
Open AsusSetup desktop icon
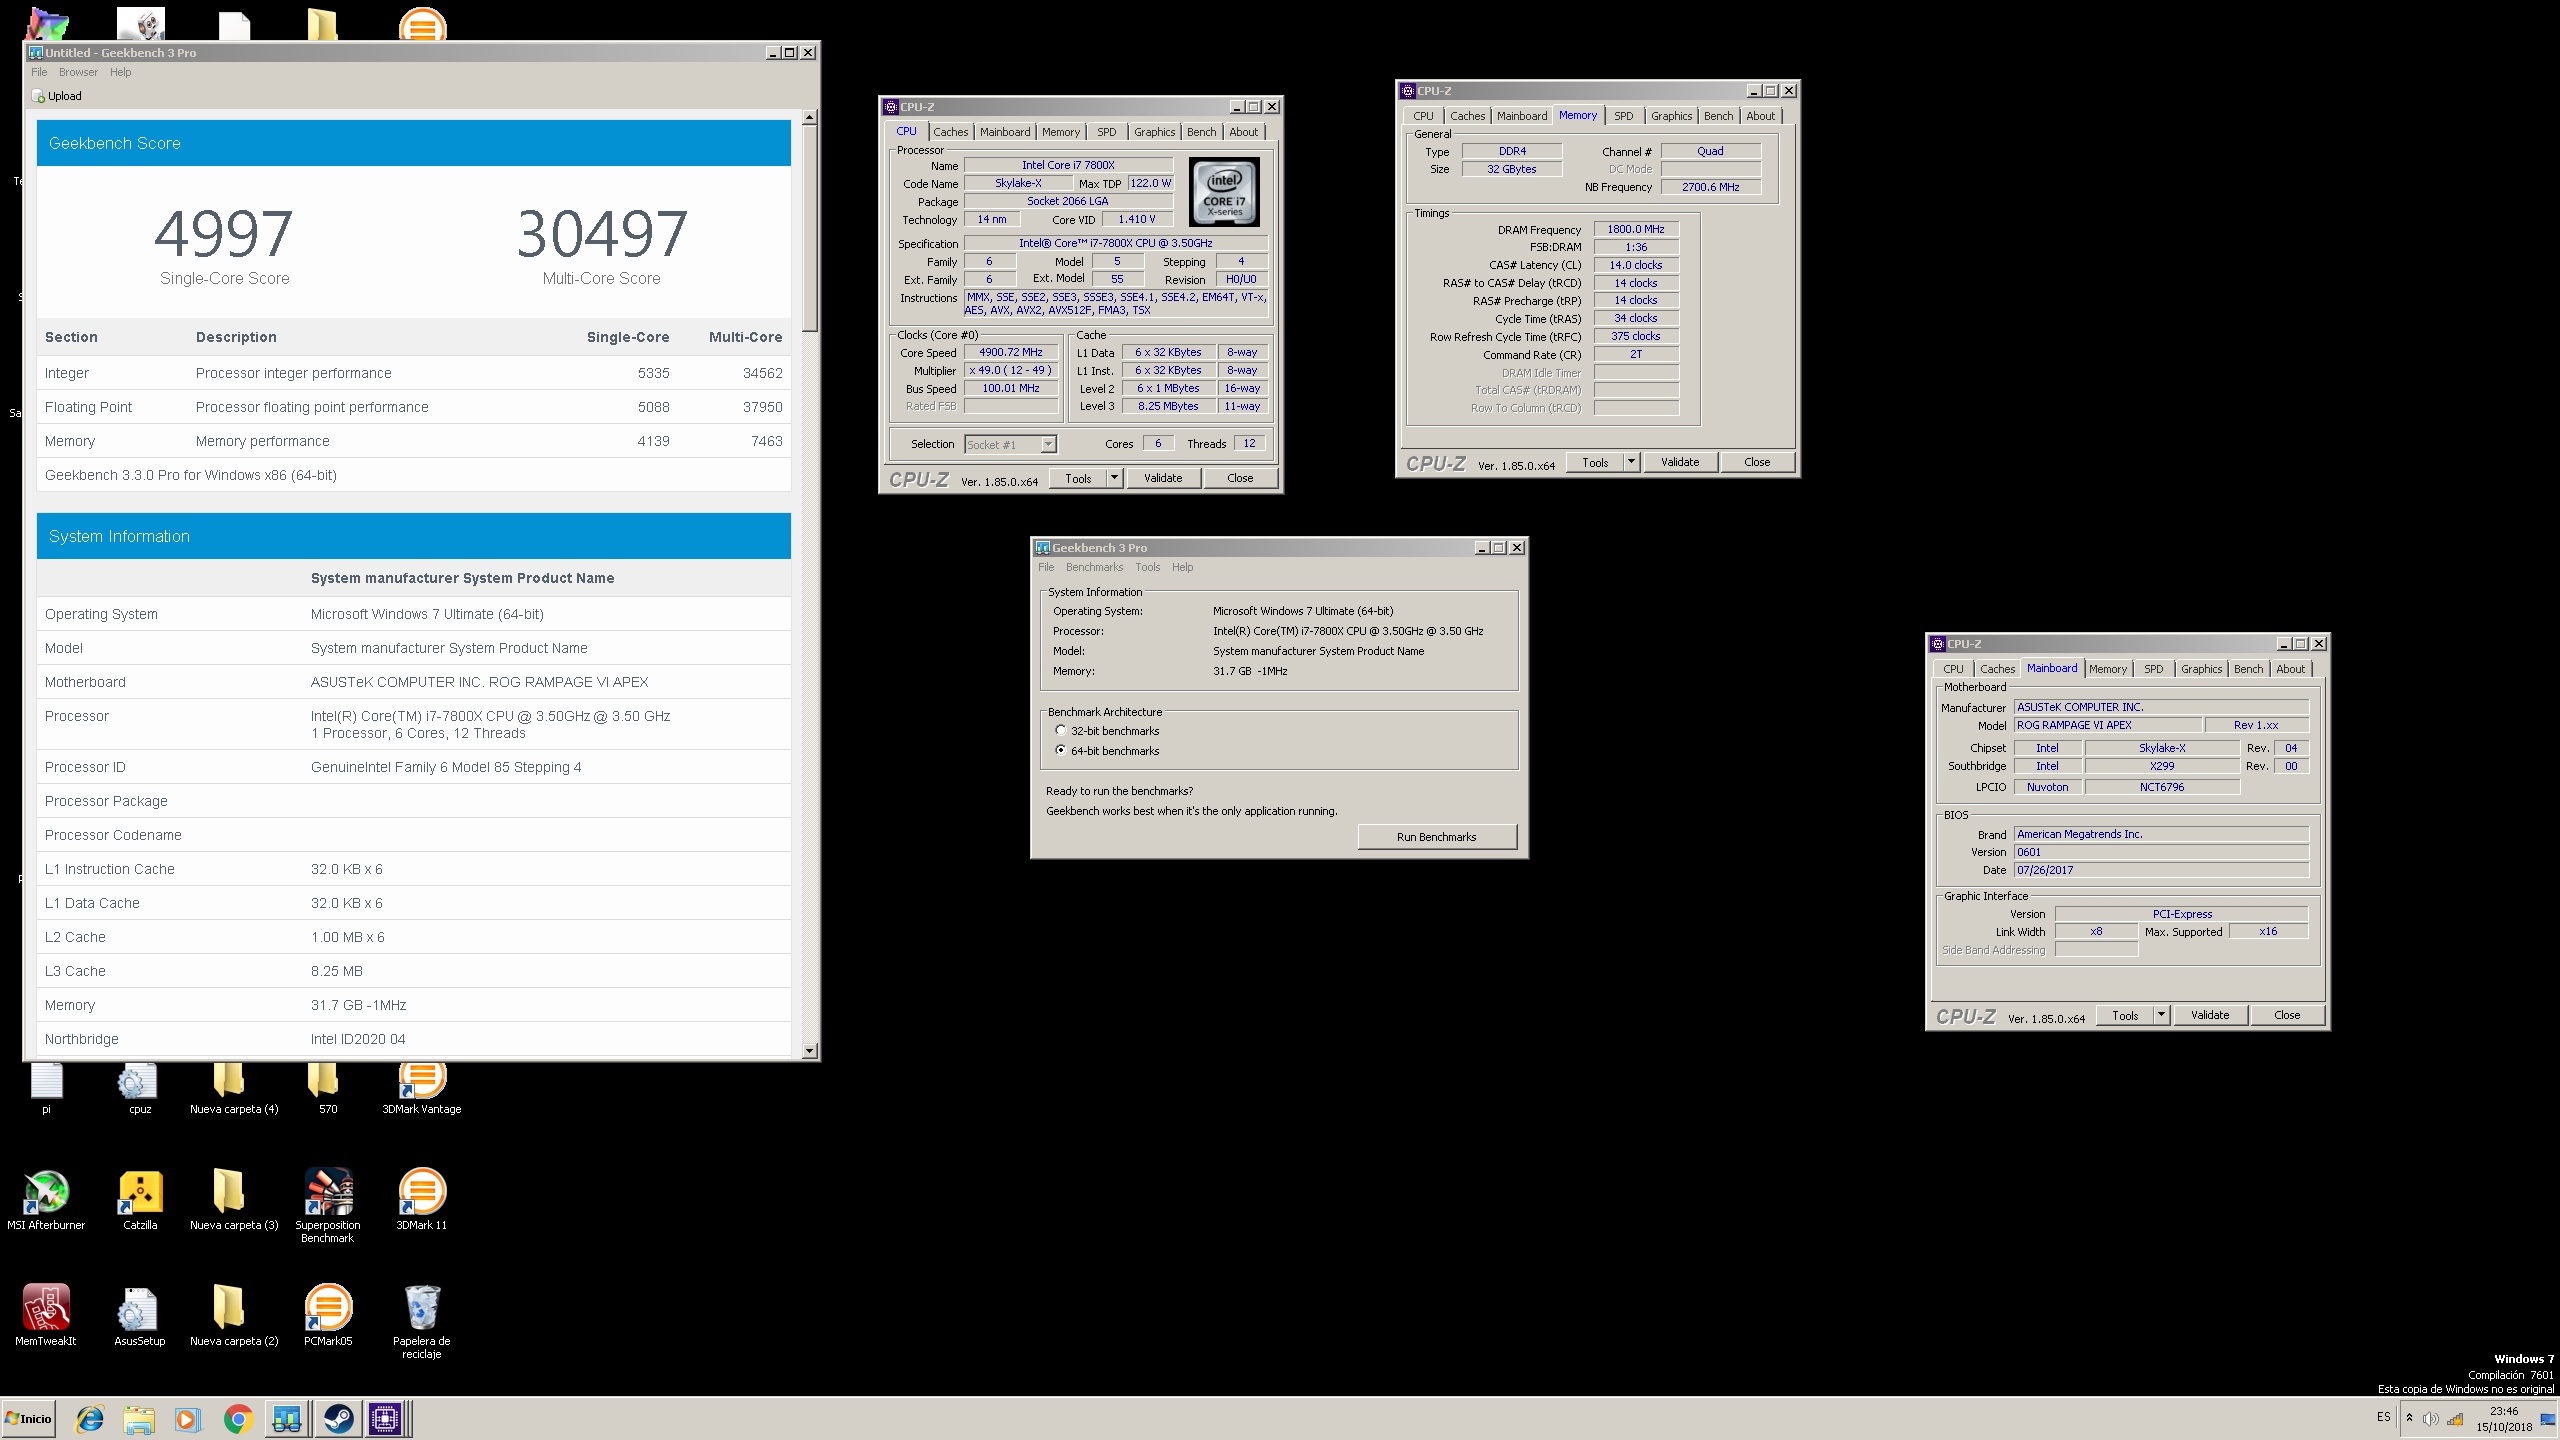140,1315
